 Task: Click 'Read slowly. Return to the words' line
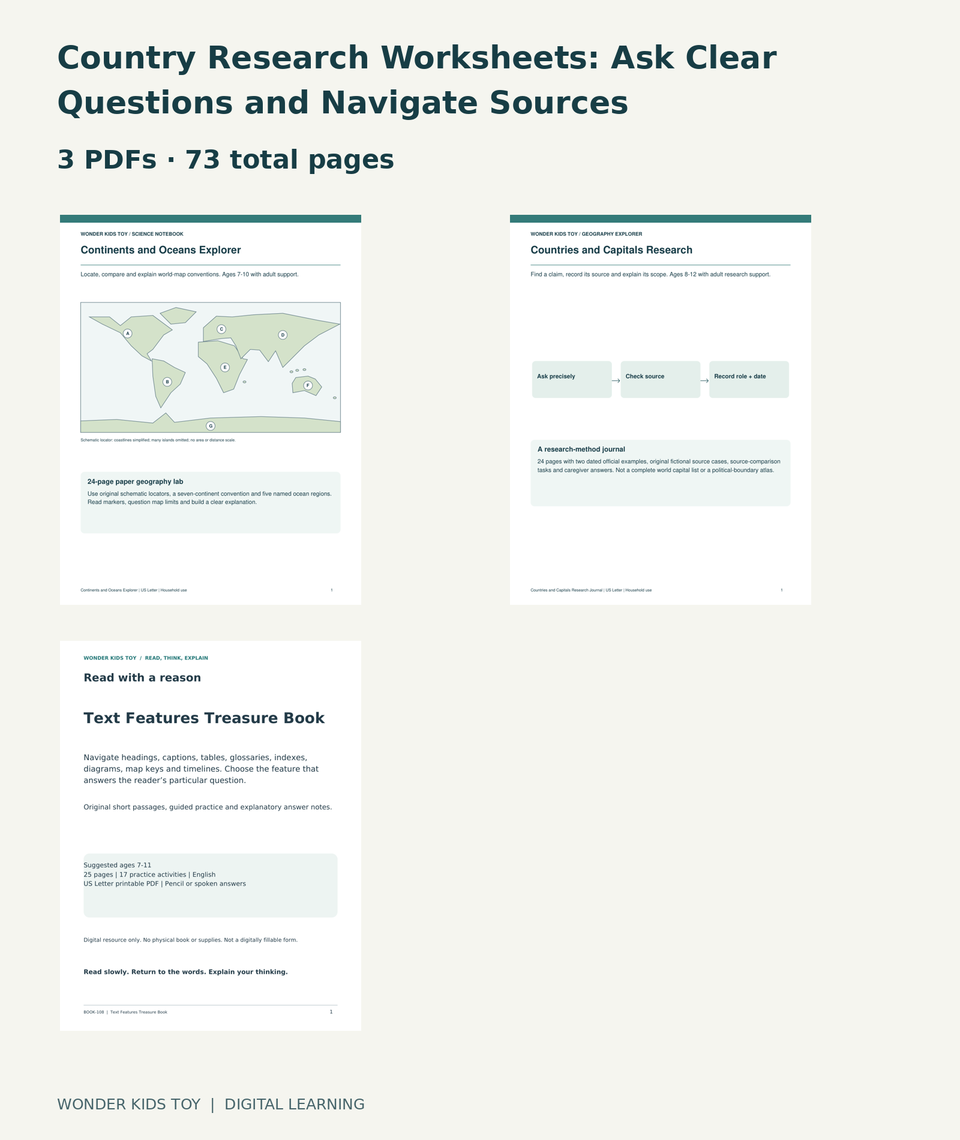185,972
